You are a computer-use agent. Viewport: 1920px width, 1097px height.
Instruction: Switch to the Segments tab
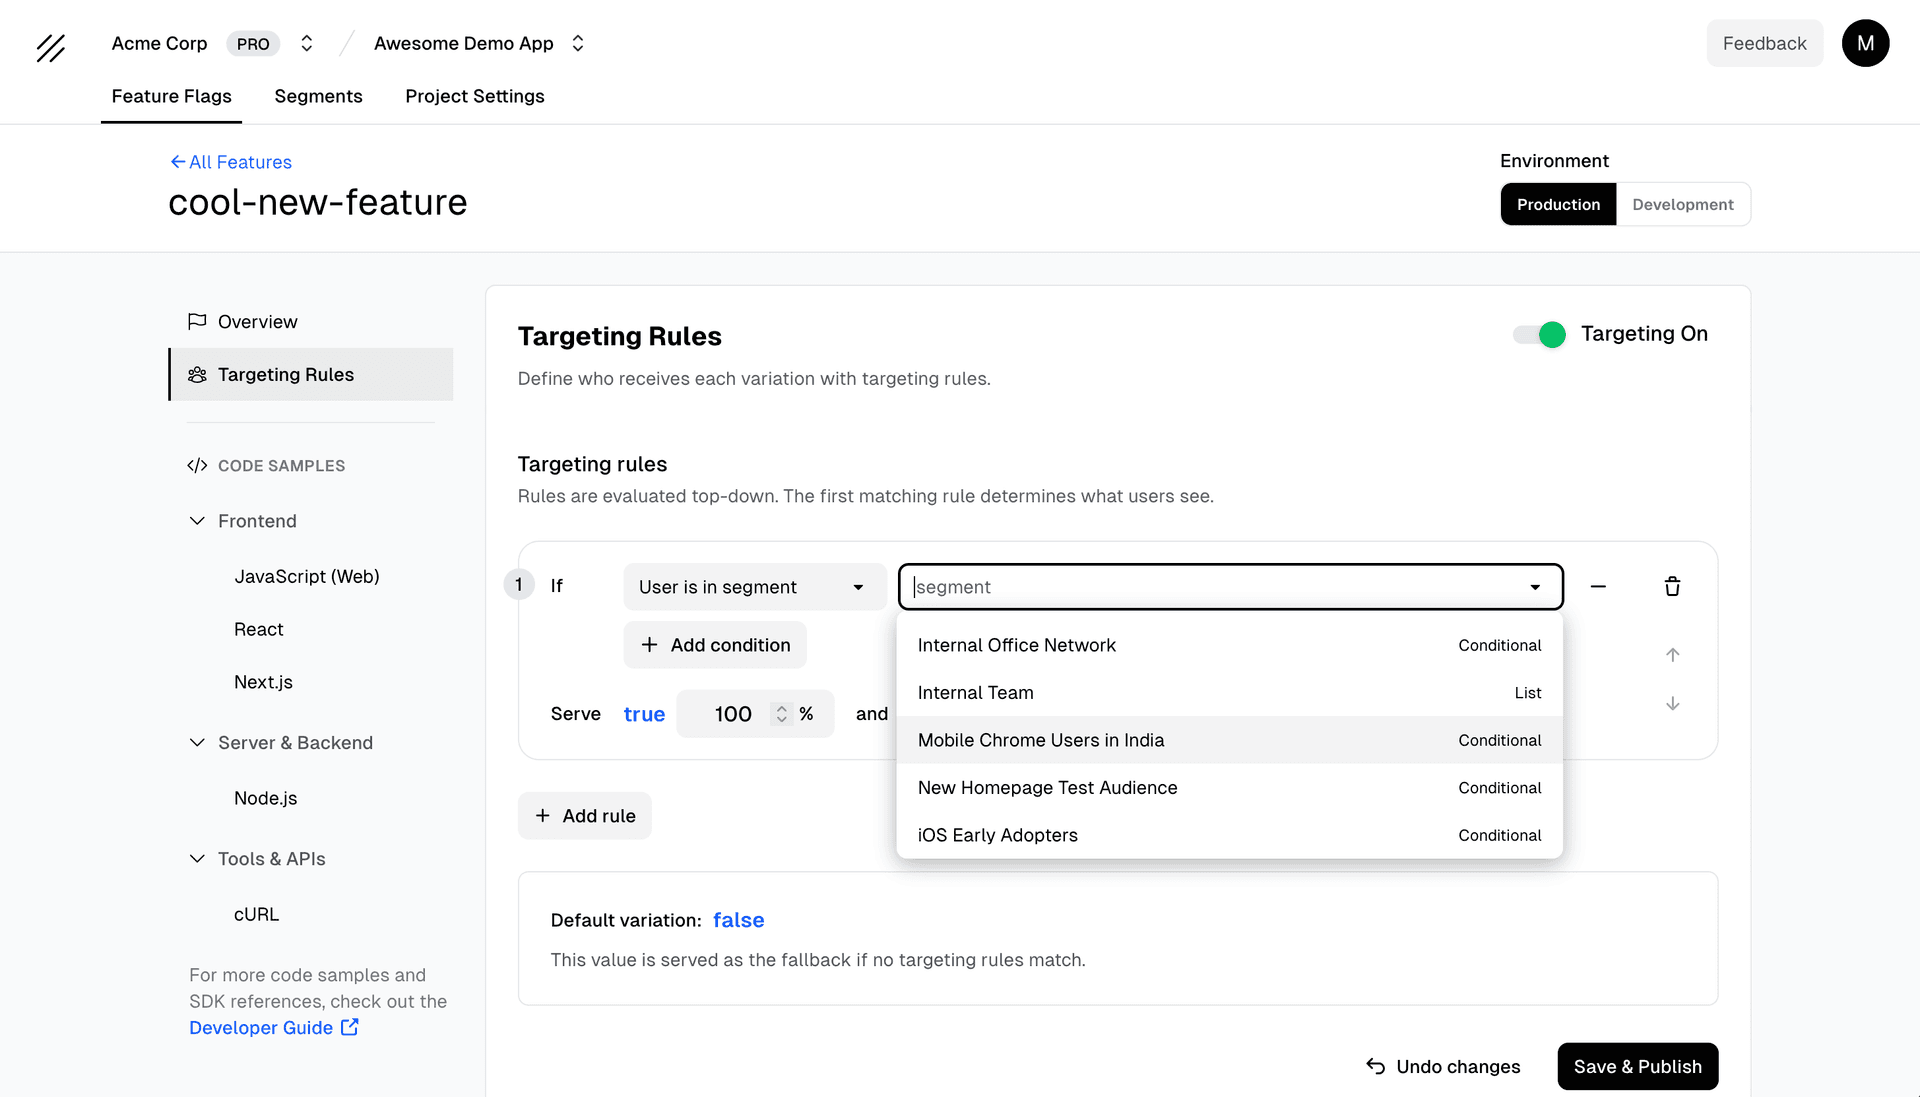(318, 96)
